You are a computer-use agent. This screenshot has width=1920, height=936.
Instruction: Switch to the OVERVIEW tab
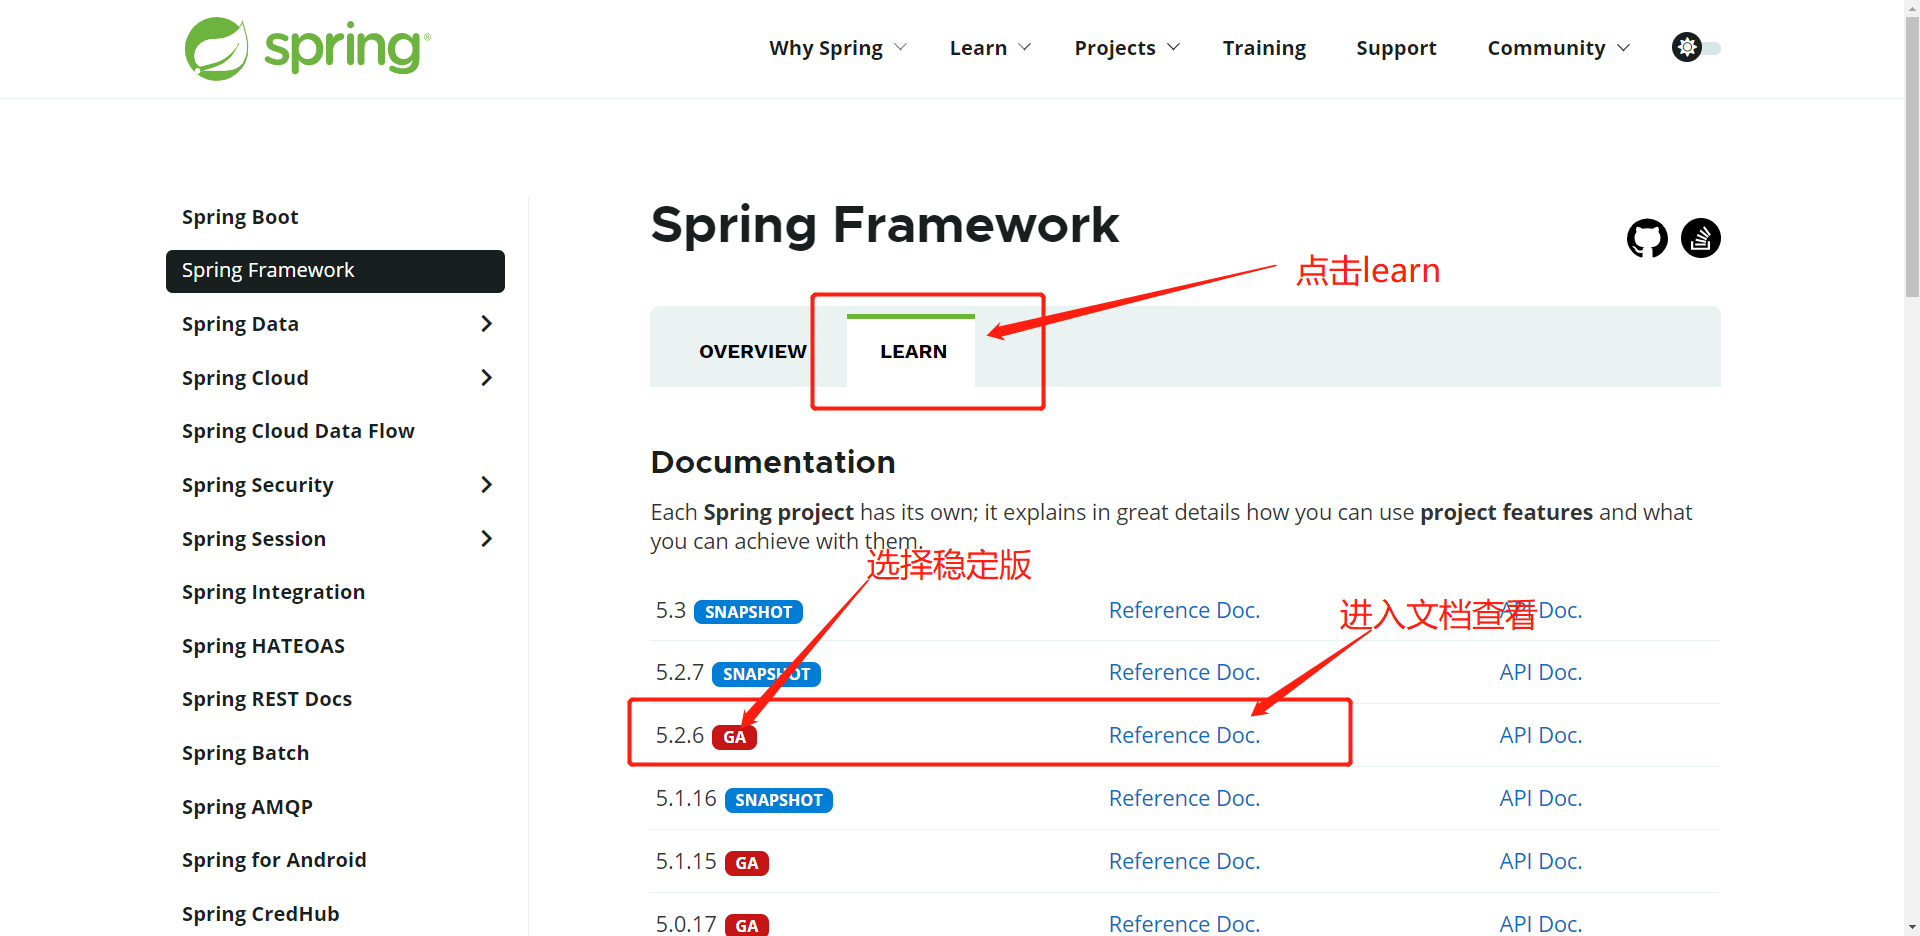click(x=752, y=351)
